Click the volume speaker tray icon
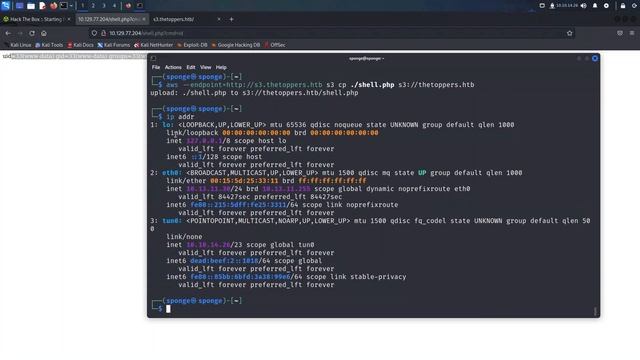Viewport: 640px width, 360px height. pyautogui.click(x=584, y=6)
